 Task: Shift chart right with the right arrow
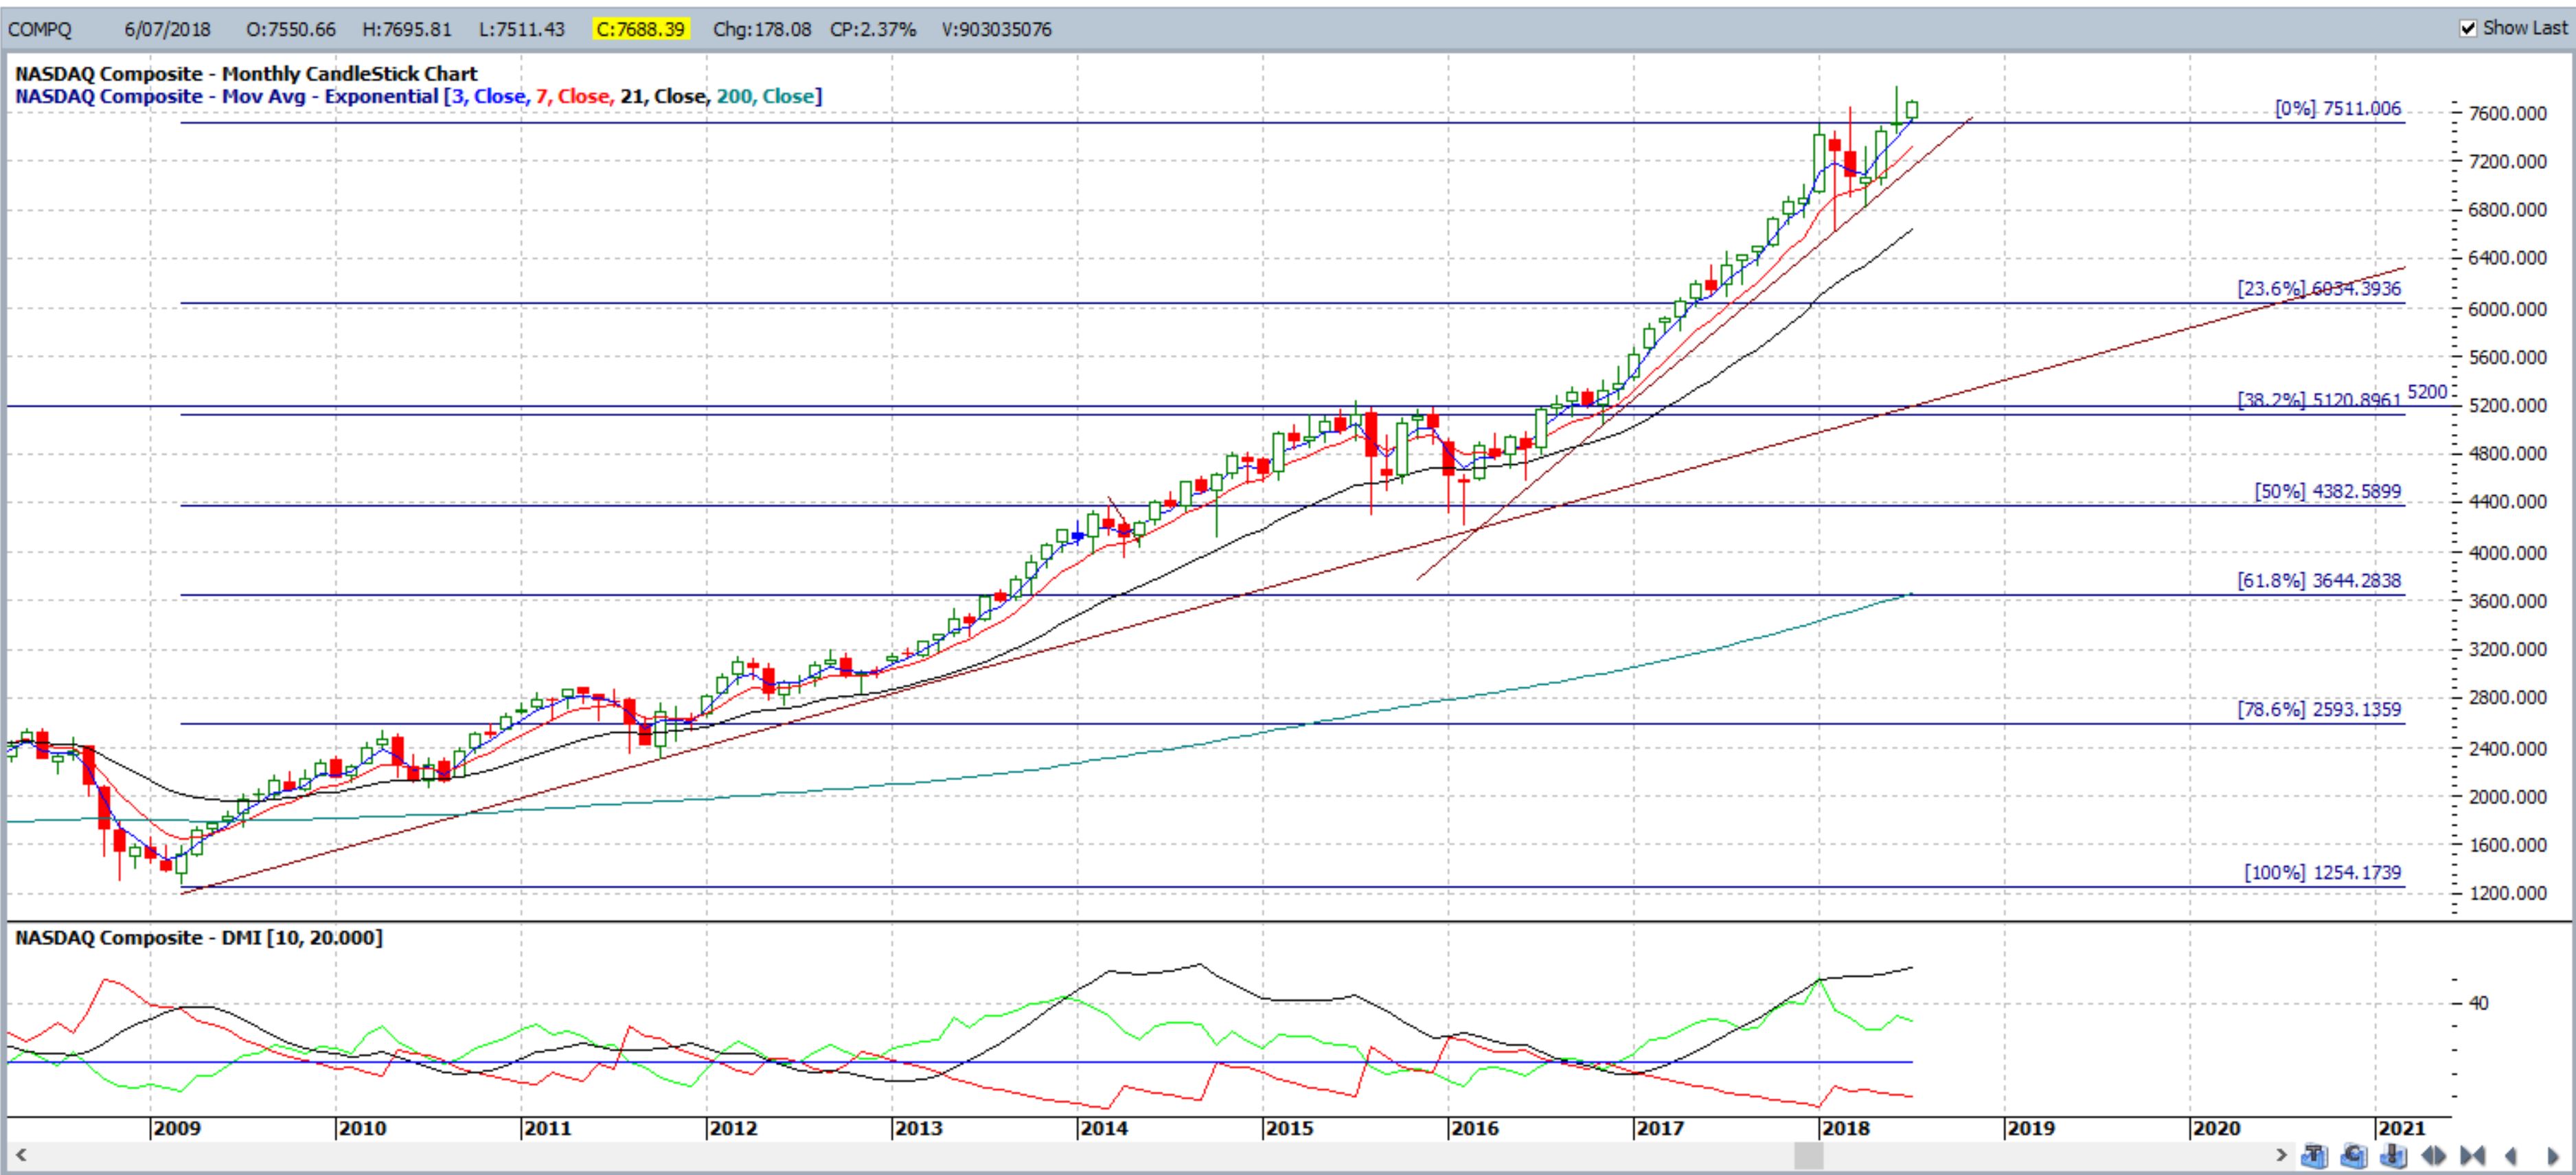click(2552, 1157)
